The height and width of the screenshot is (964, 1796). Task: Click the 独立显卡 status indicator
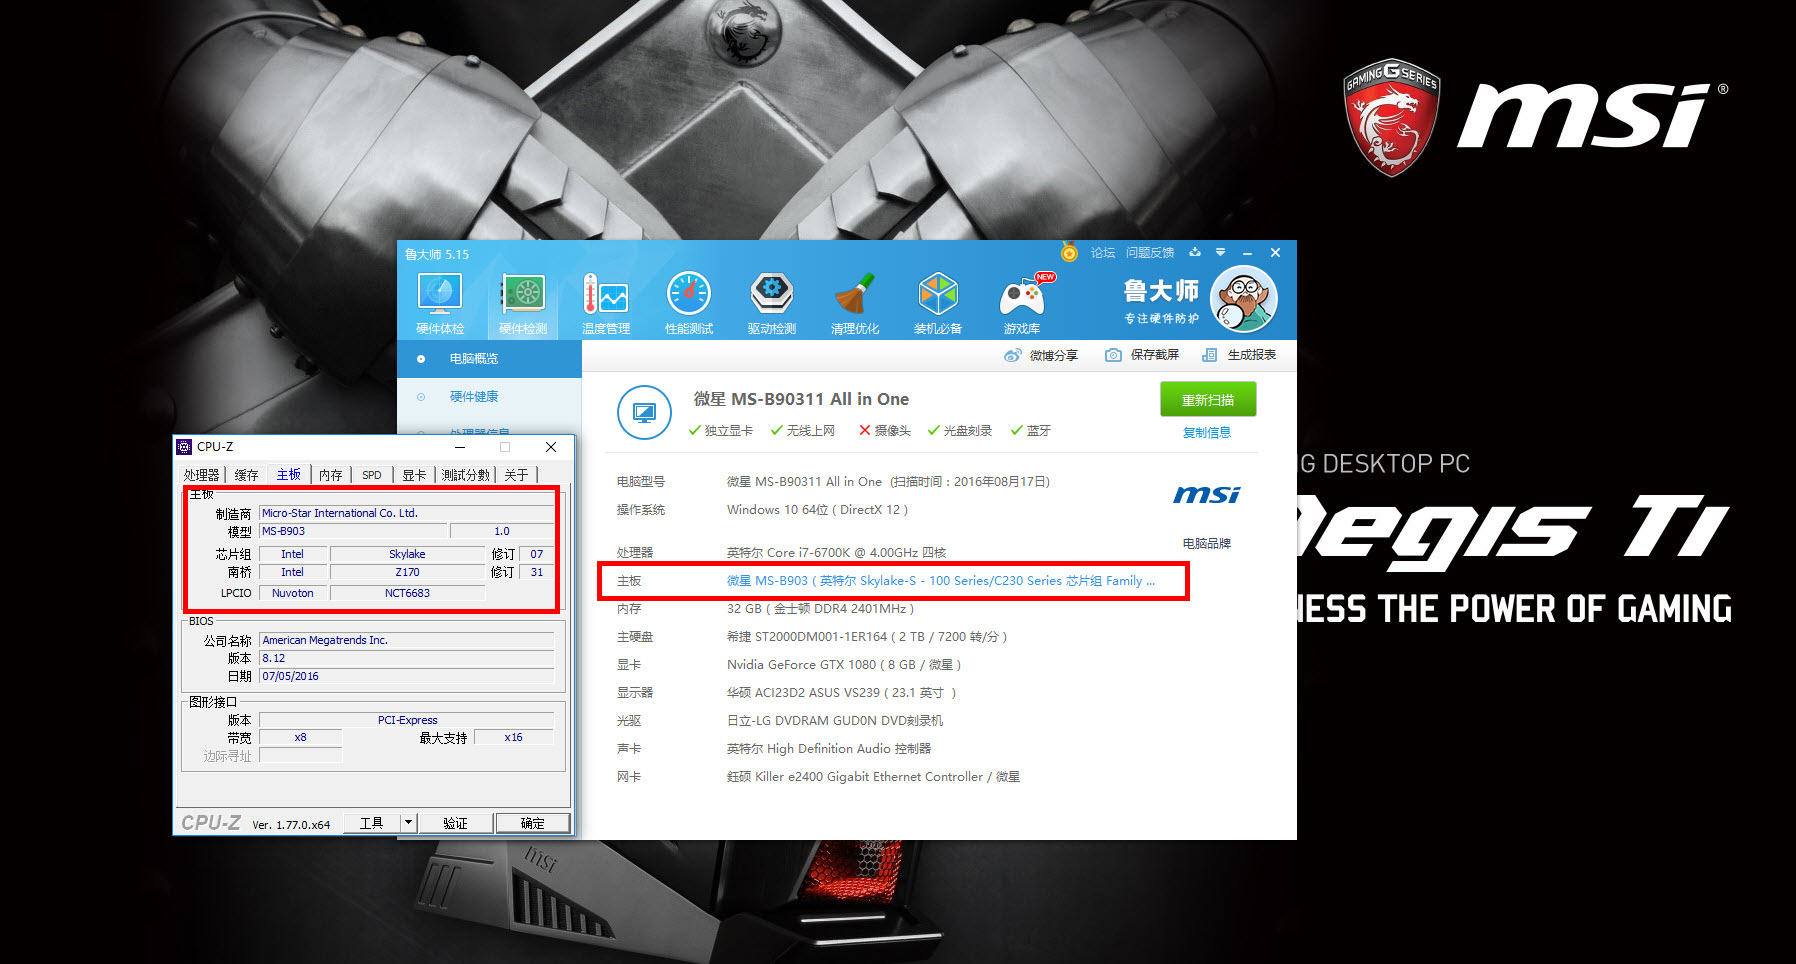(x=721, y=431)
